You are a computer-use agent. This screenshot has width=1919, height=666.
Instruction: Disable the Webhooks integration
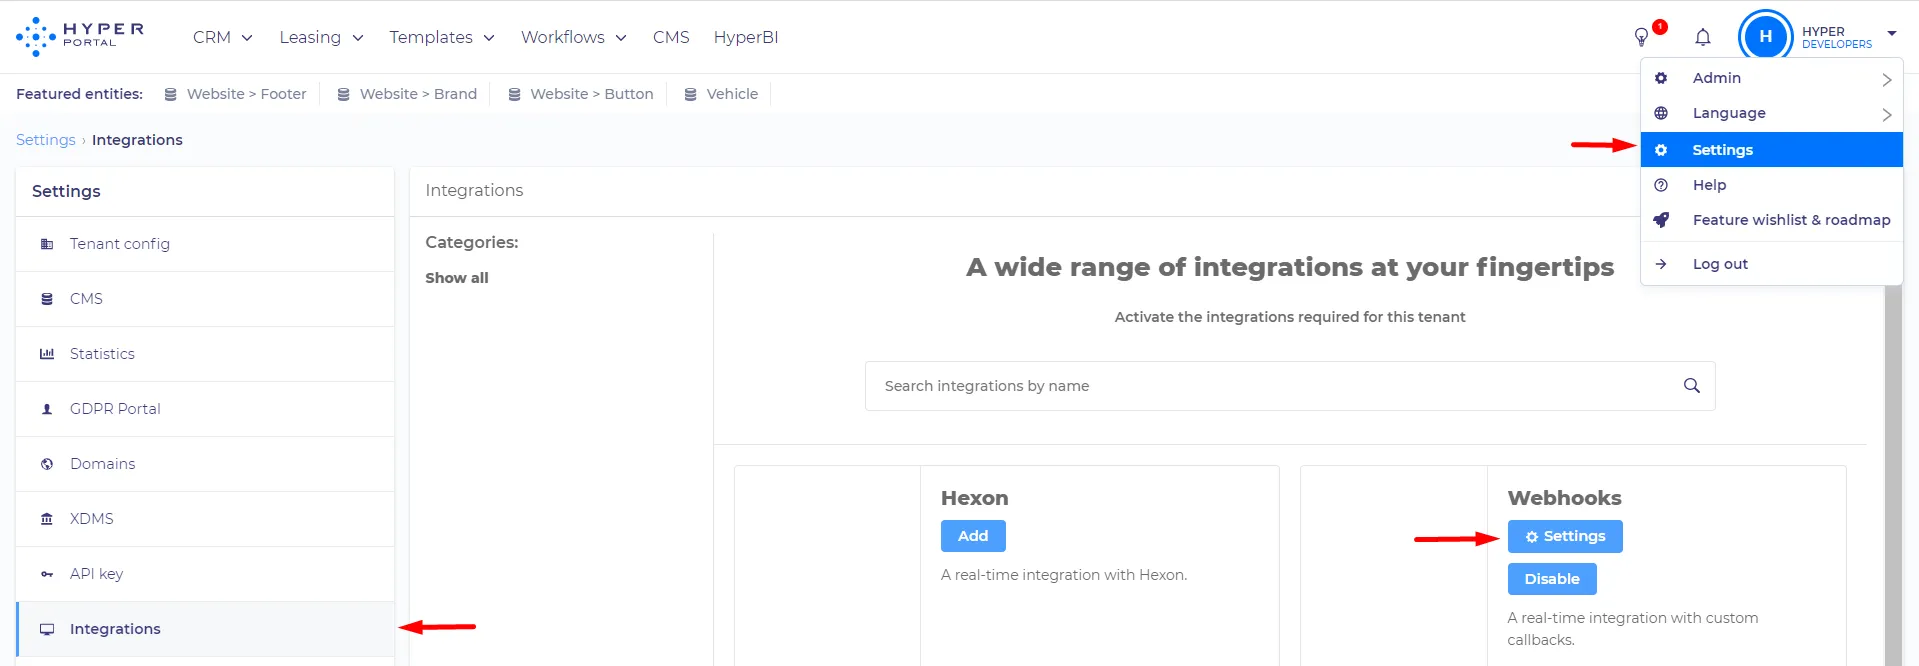tap(1552, 579)
